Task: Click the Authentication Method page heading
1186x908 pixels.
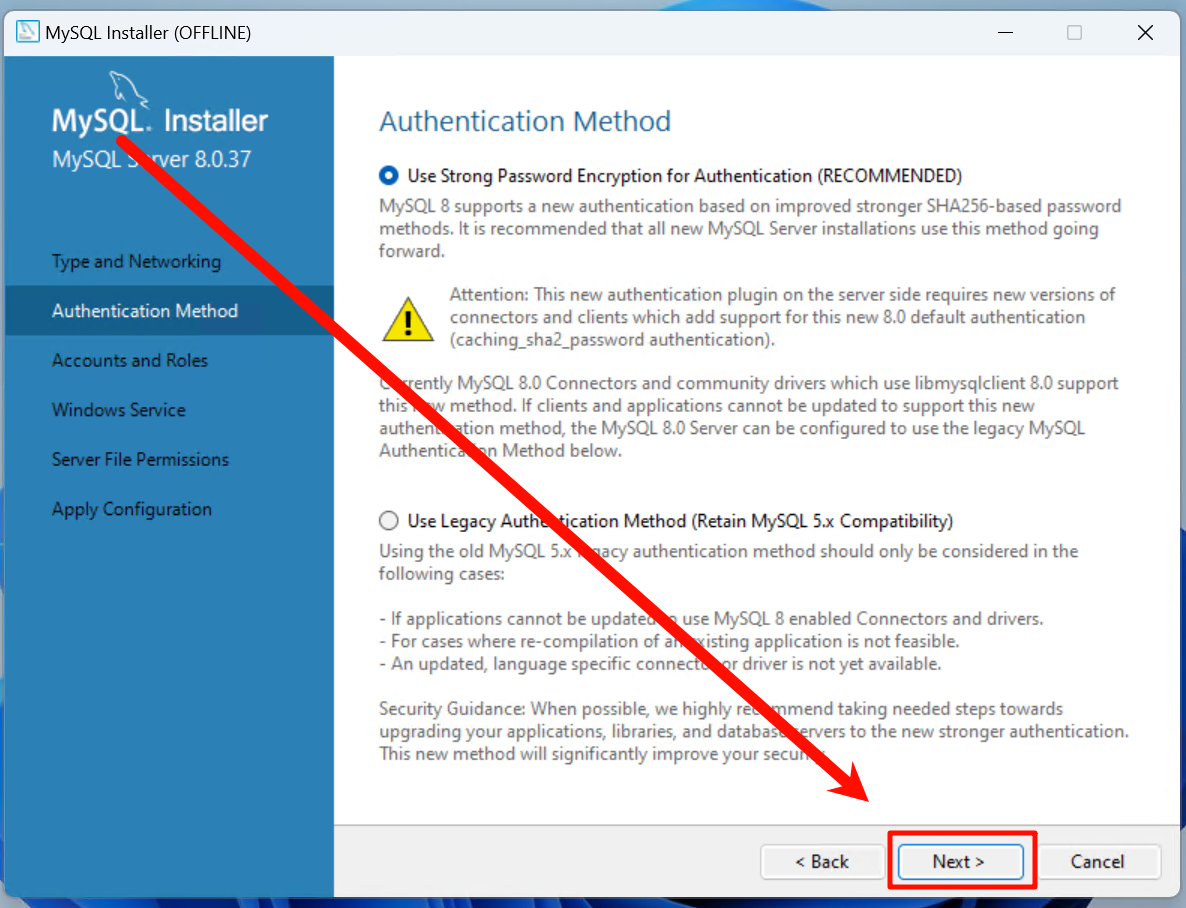Action: [525, 121]
